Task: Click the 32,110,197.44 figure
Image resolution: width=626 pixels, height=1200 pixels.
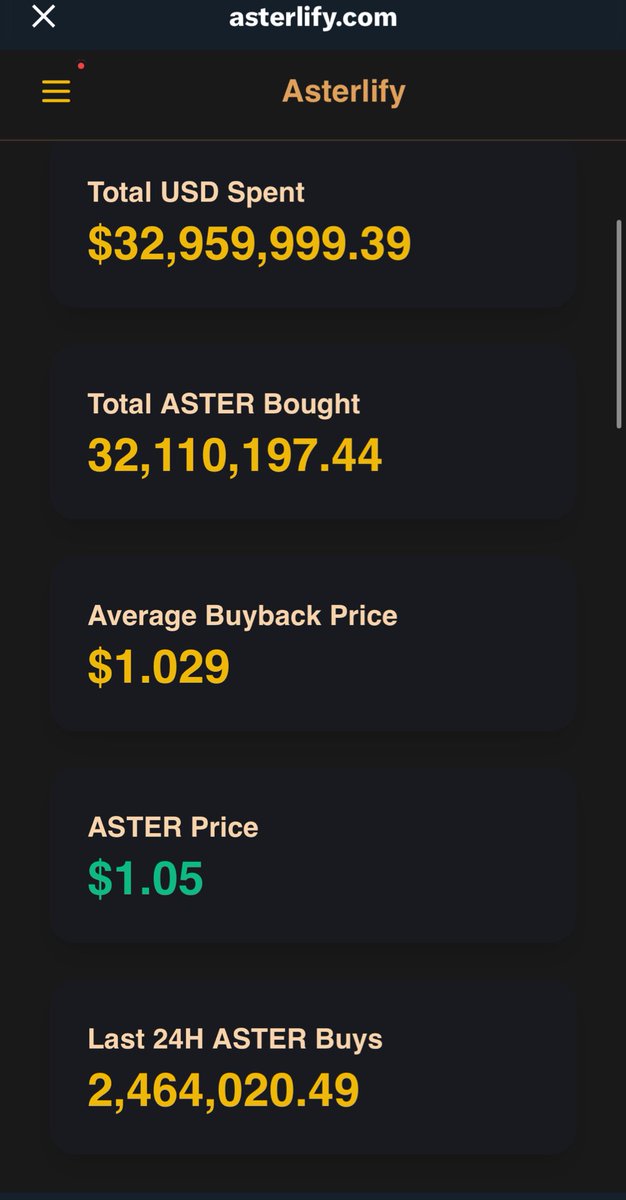Action: 235,455
